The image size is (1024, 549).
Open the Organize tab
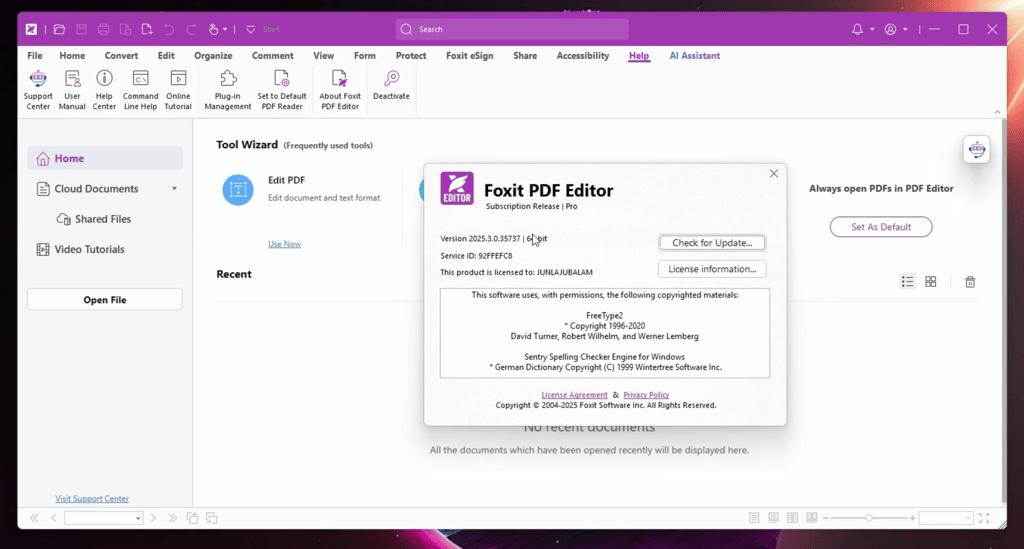point(213,55)
